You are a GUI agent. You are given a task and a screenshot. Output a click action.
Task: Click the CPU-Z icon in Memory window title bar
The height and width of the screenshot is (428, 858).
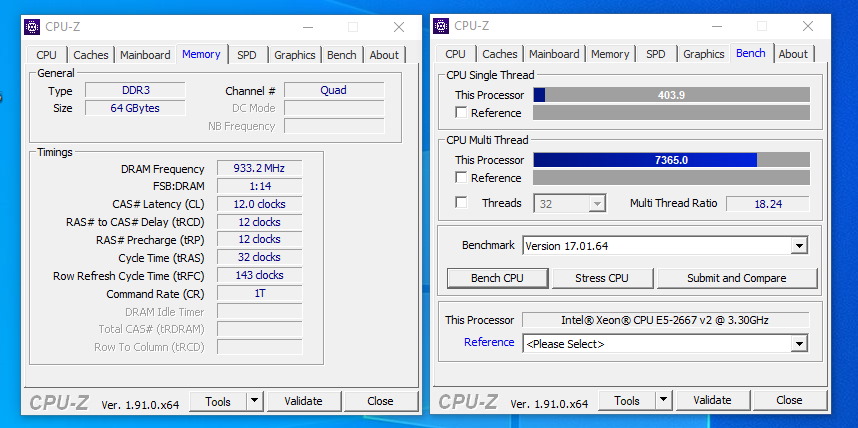(32, 27)
